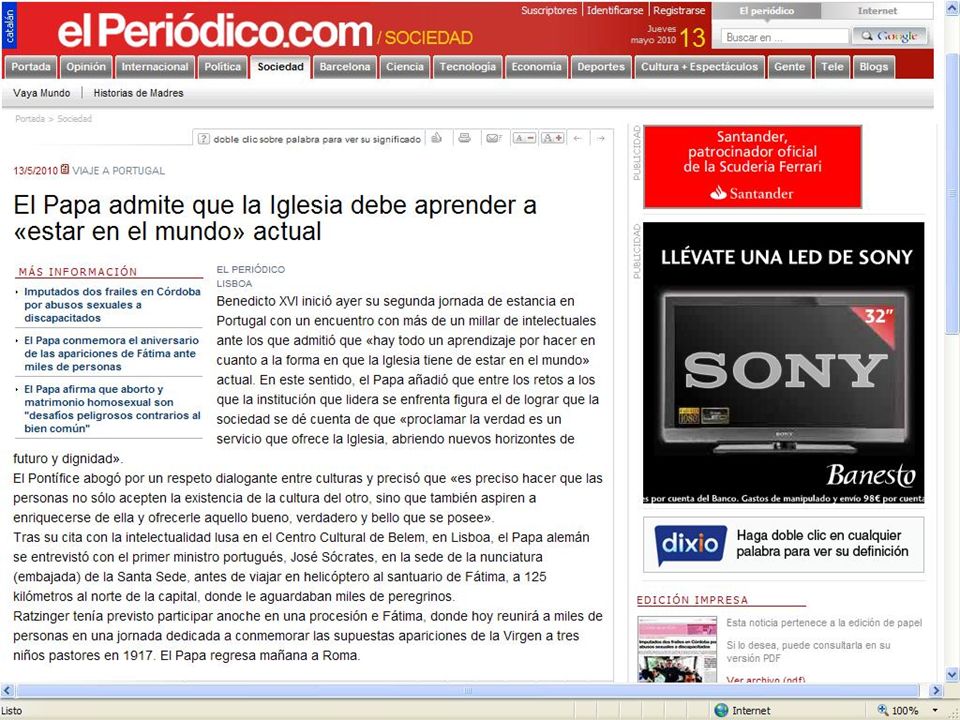Viewport: 960px width, 720px height.
Task: Send the article by email icon
Action: (x=493, y=138)
